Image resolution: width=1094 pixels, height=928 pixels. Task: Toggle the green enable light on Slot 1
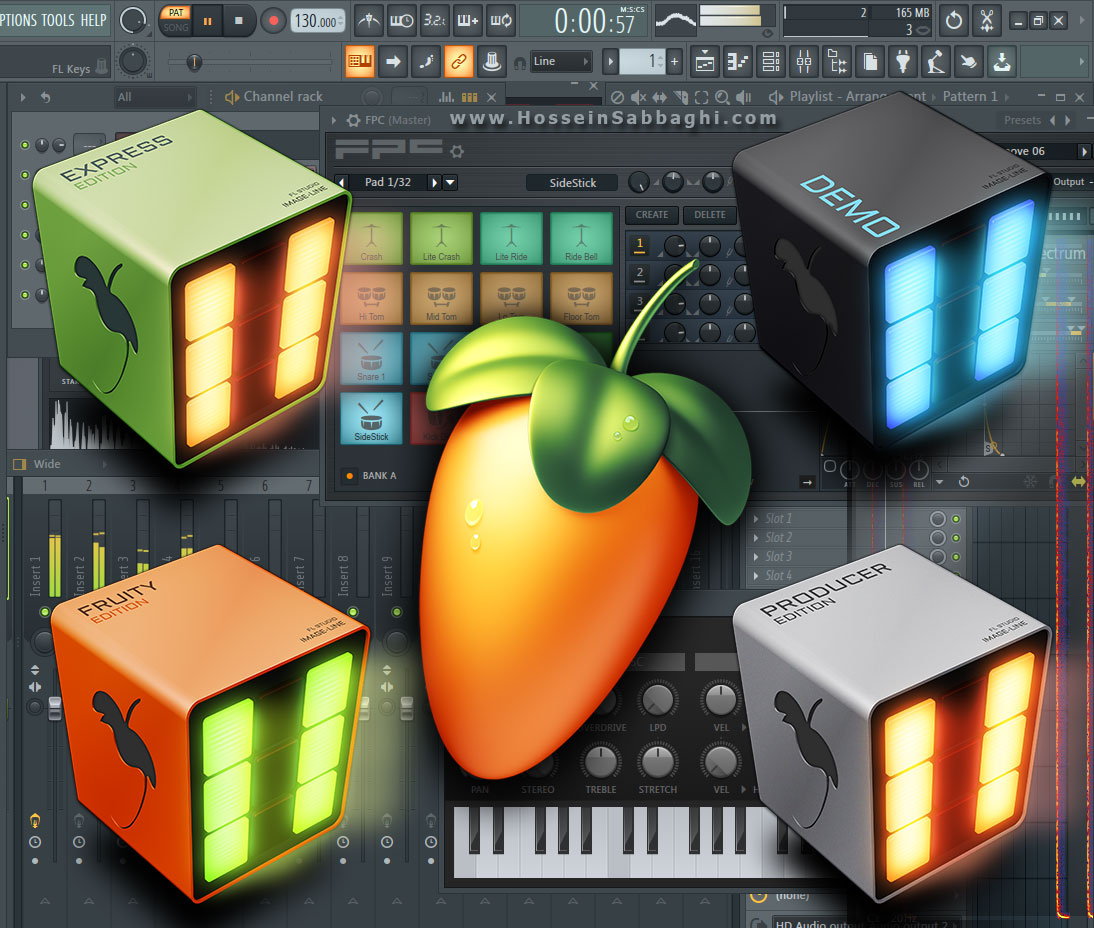pyautogui.click(x=956, y=519)
